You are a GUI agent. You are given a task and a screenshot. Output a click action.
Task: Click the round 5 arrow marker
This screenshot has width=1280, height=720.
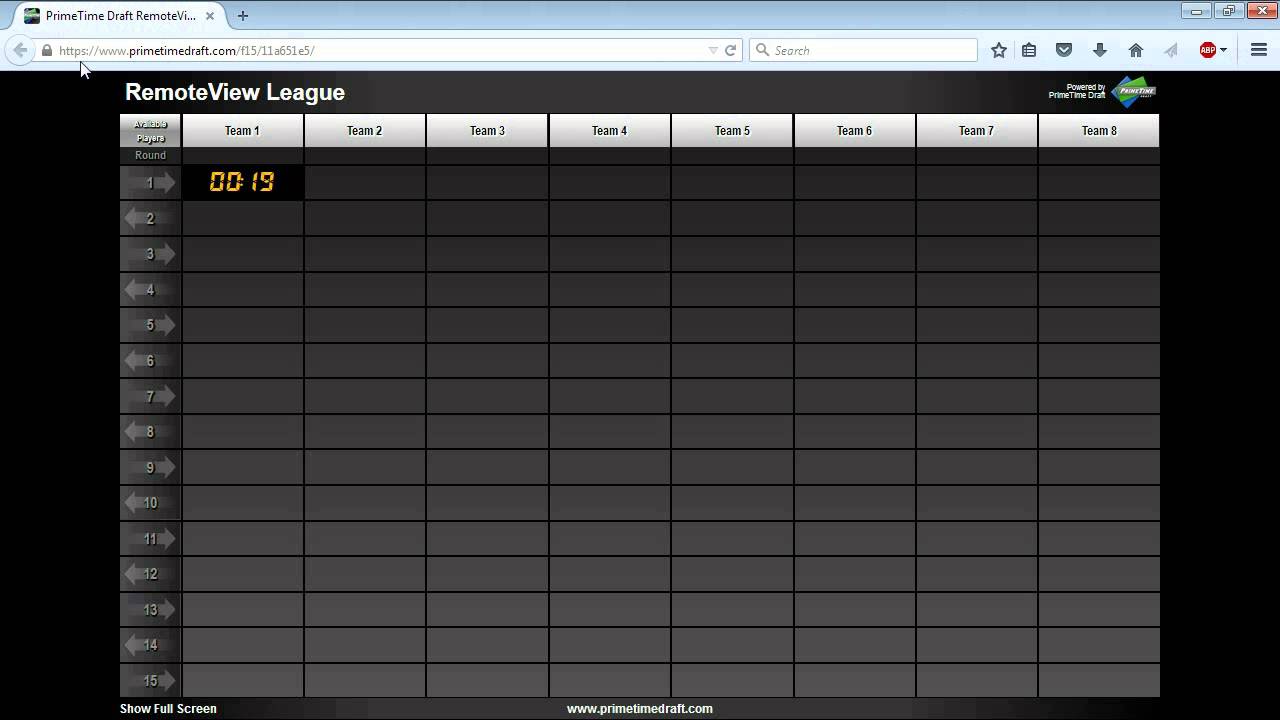(x=151, y=325)
